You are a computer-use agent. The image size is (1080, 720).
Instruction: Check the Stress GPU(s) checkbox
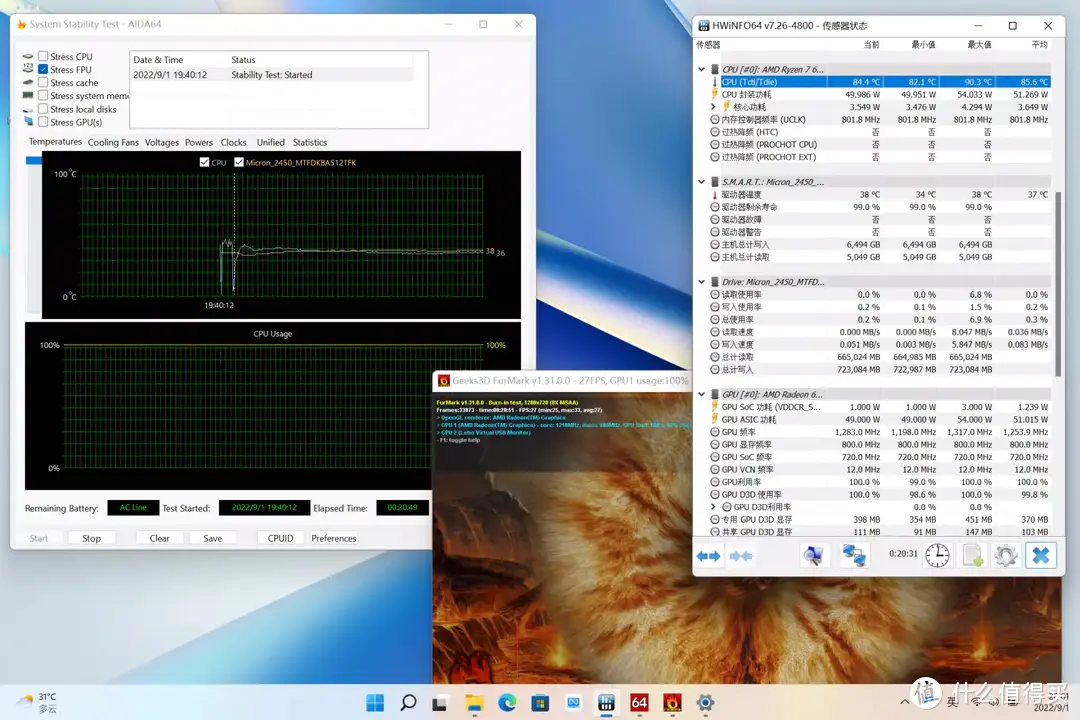tap(43, 122)
